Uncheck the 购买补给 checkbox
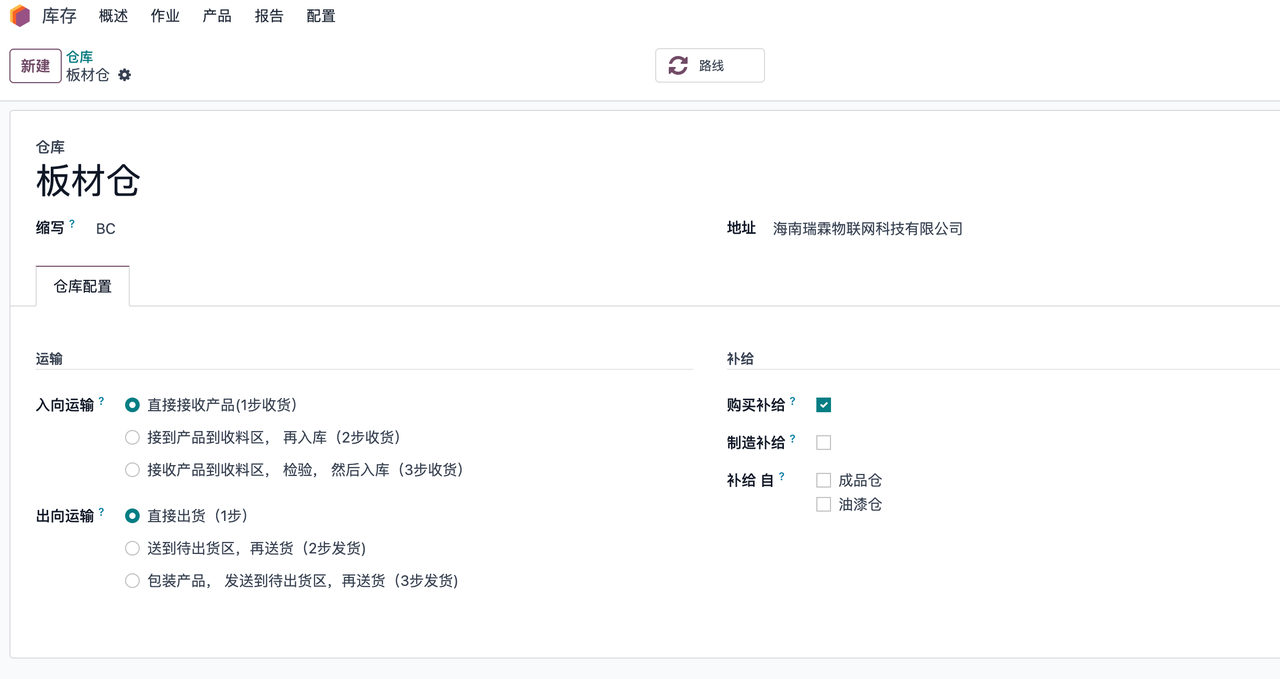Screen dimensions: 1280x679 pos(824,405)
